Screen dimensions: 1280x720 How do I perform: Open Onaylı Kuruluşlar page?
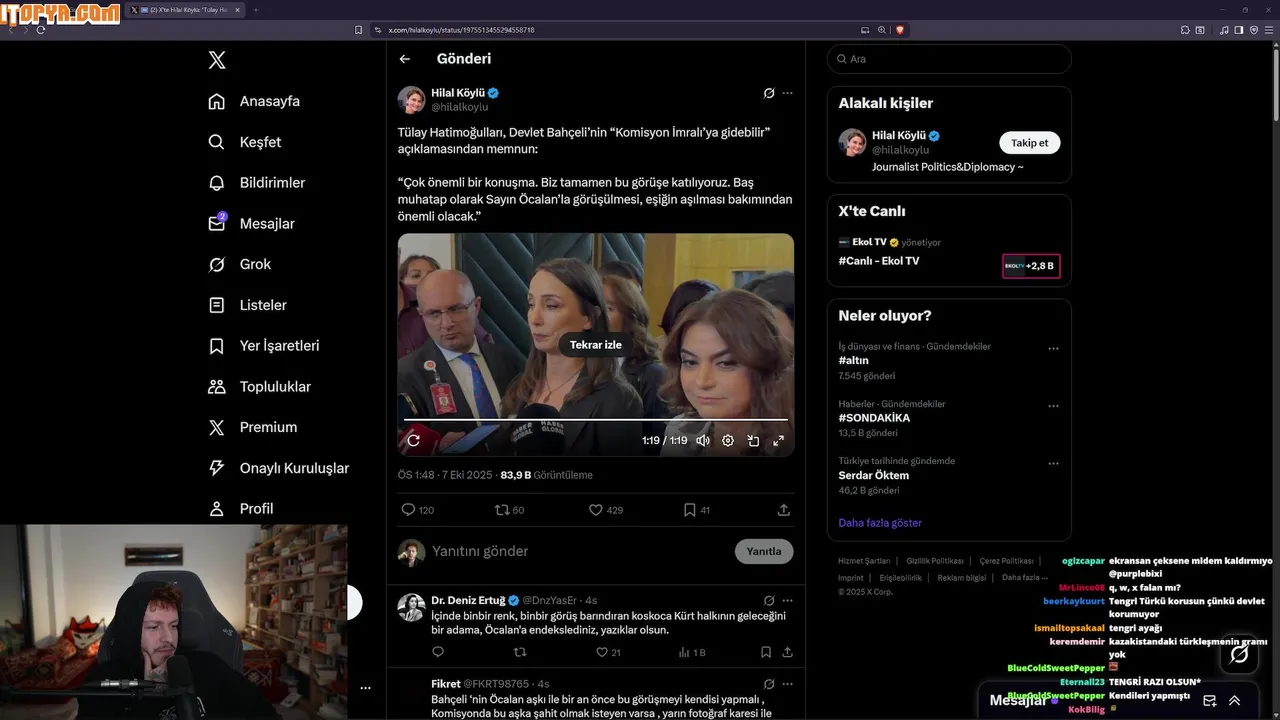(x=278, y=468)
